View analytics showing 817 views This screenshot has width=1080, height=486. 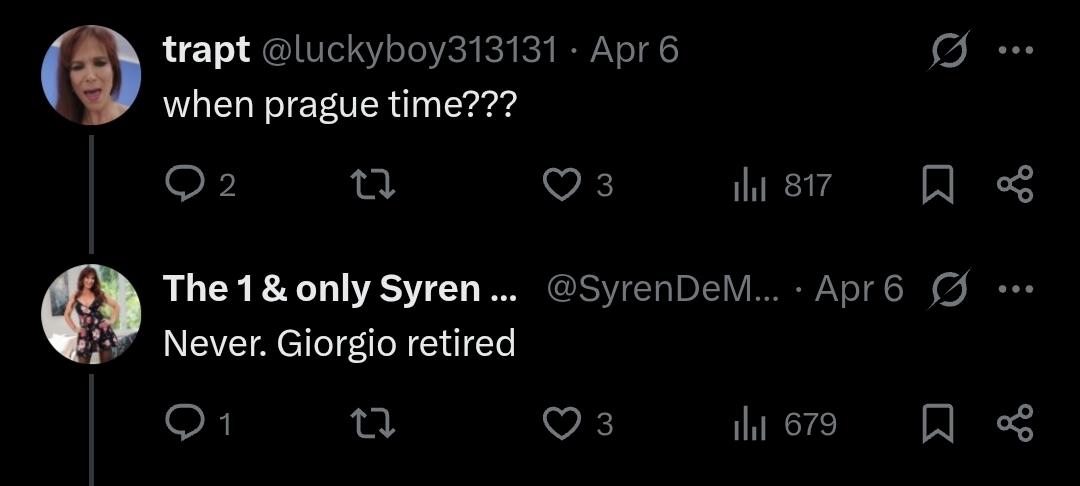(783, 185)
